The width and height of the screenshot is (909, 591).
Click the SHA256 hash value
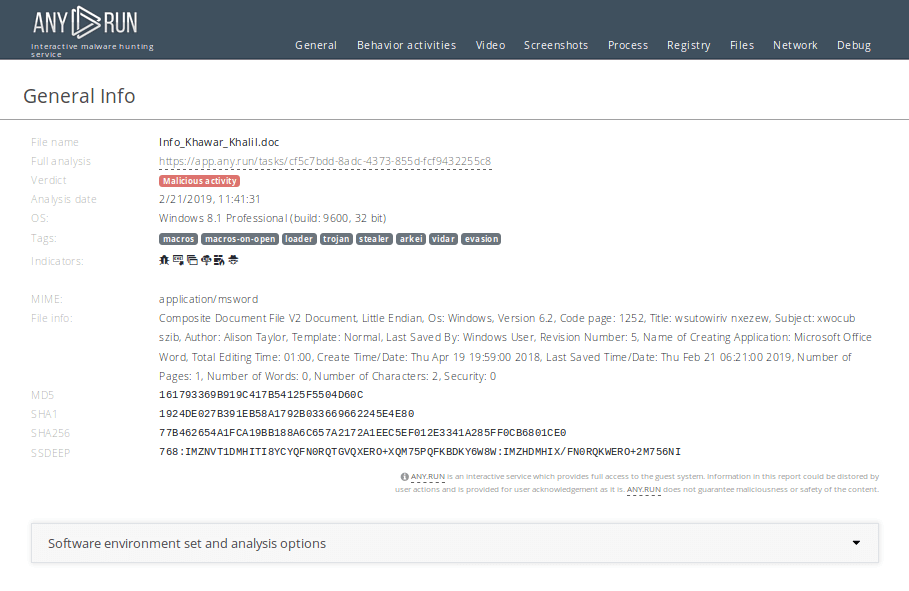point(362,433)
